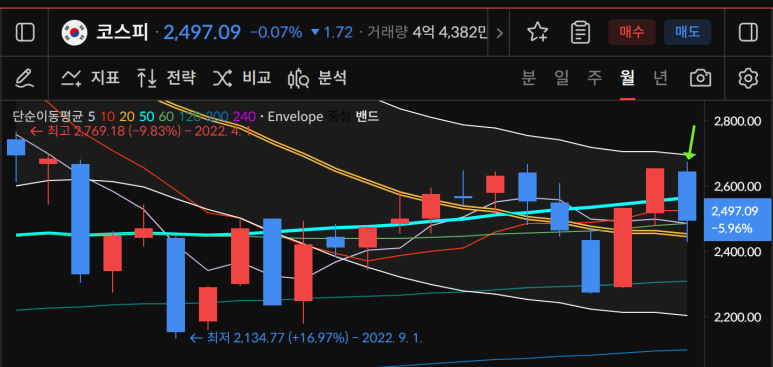Open chart settings gear icon

click(748, 78)
